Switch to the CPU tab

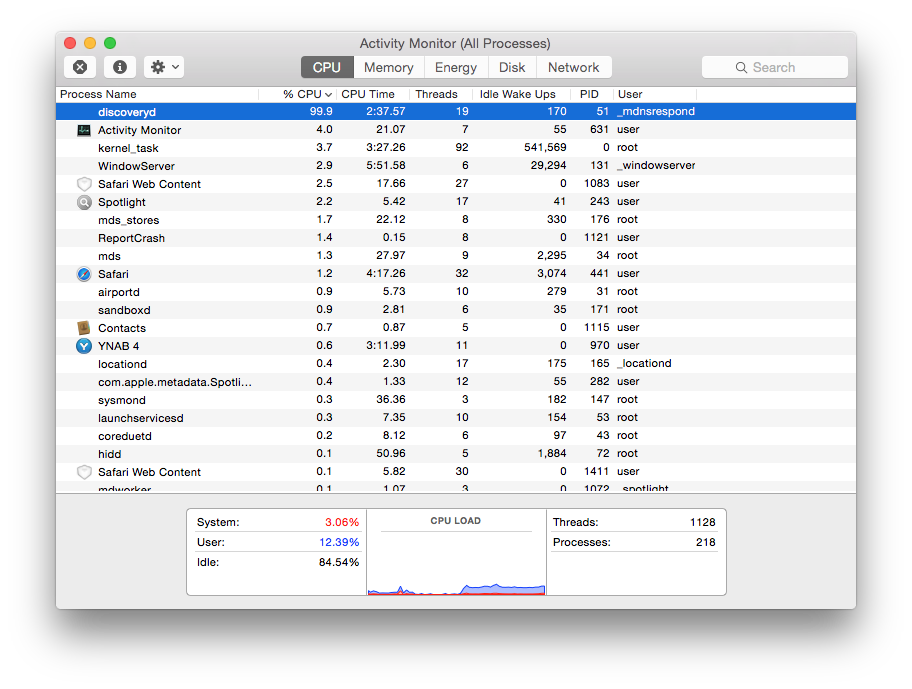(x=327, y=67)
